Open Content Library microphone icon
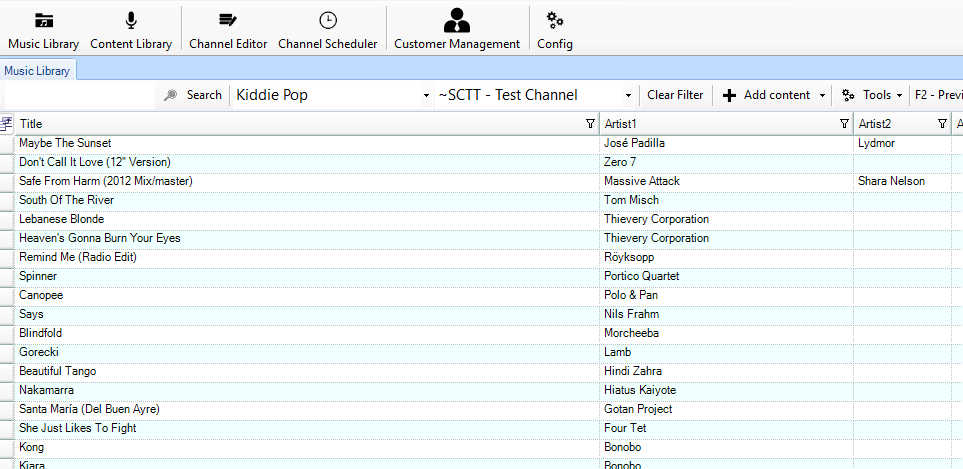 pos(131,20)
